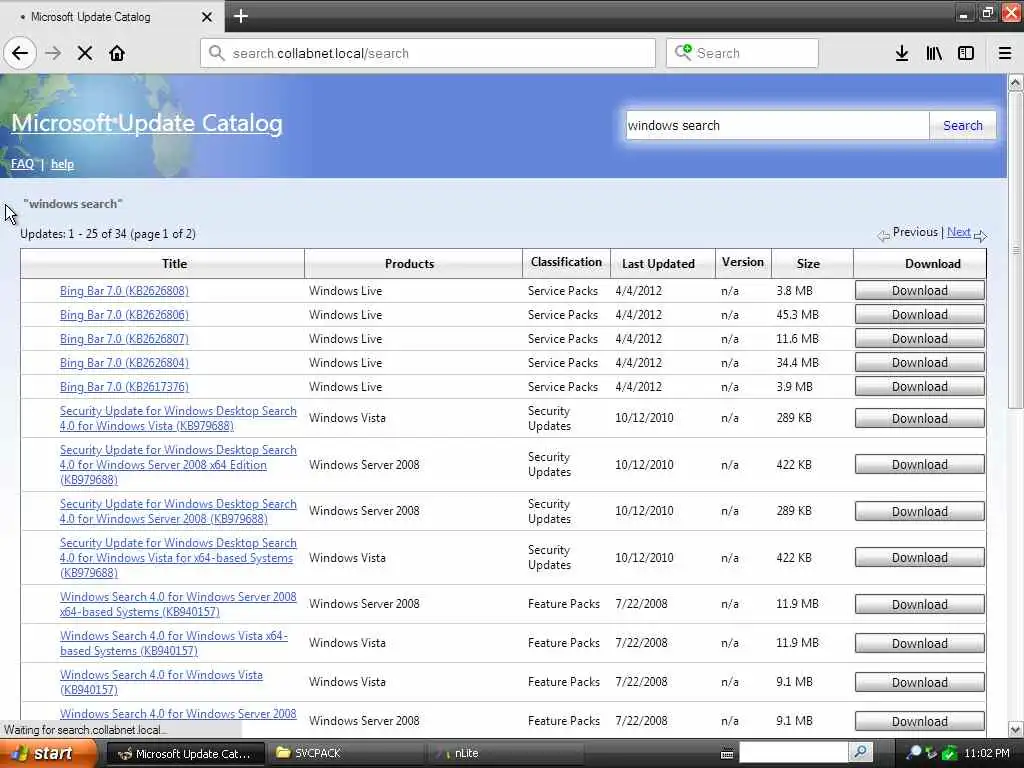Viewport: 1024px width, 768px height.
Task: Open the downloads arrow icon in toolbar
Action: pyautogui.click(x=902, y=53)
